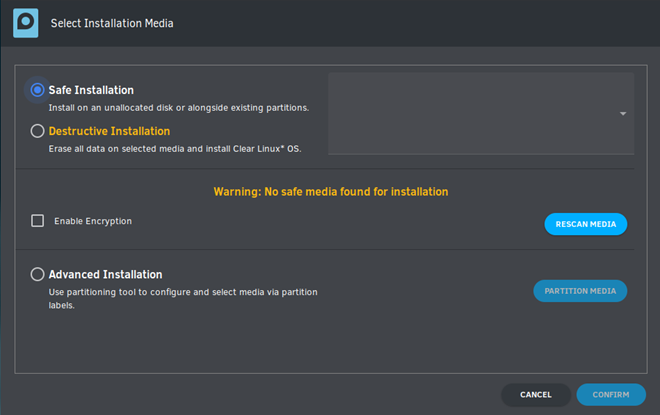Screen dimensions: 660x415
Task: Select the Advanced Installation radio button
Action: [x=37, y=274]
